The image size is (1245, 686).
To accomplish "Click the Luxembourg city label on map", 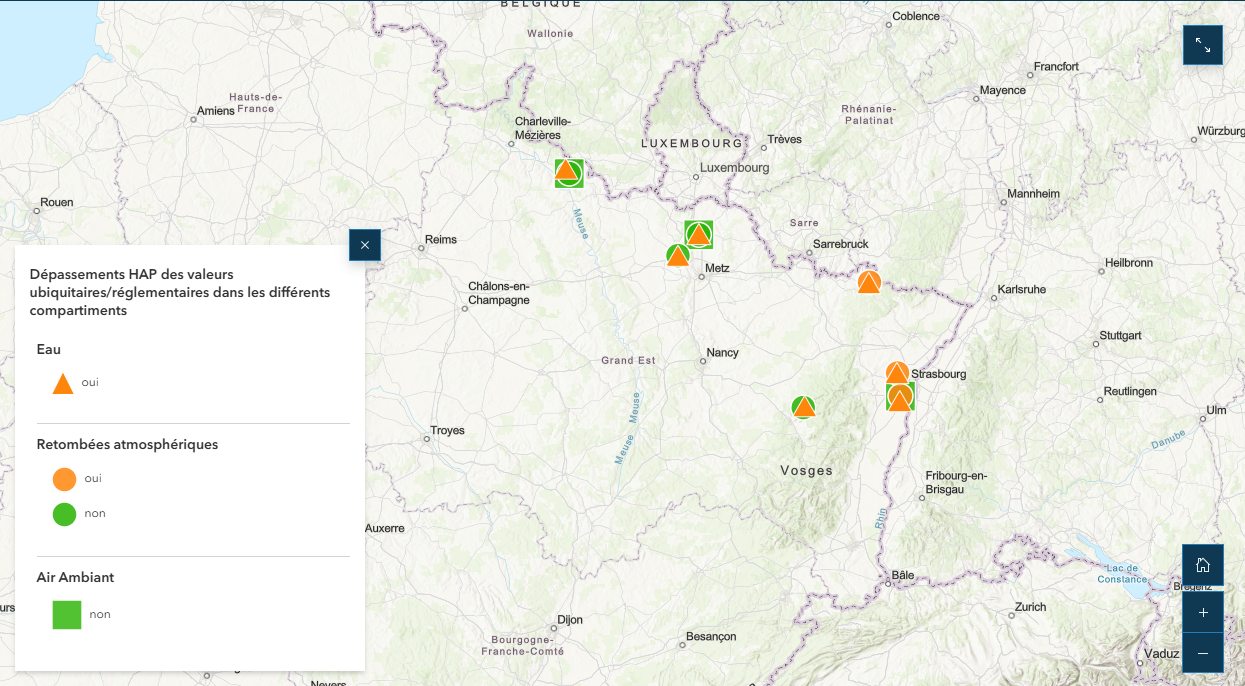I will (734, 167).
